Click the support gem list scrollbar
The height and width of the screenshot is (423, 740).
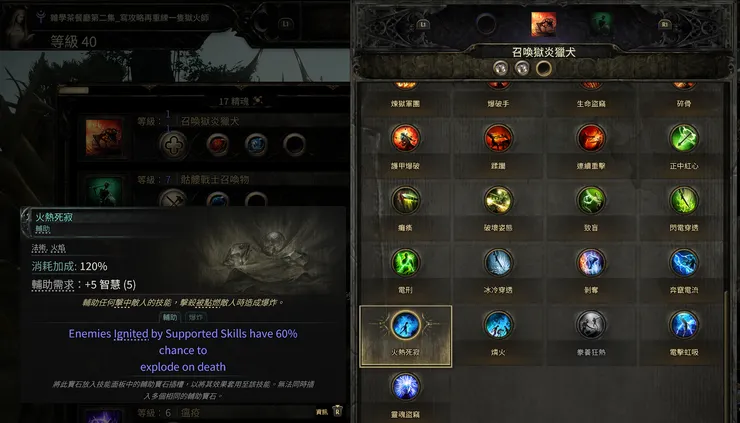point(727,358)
